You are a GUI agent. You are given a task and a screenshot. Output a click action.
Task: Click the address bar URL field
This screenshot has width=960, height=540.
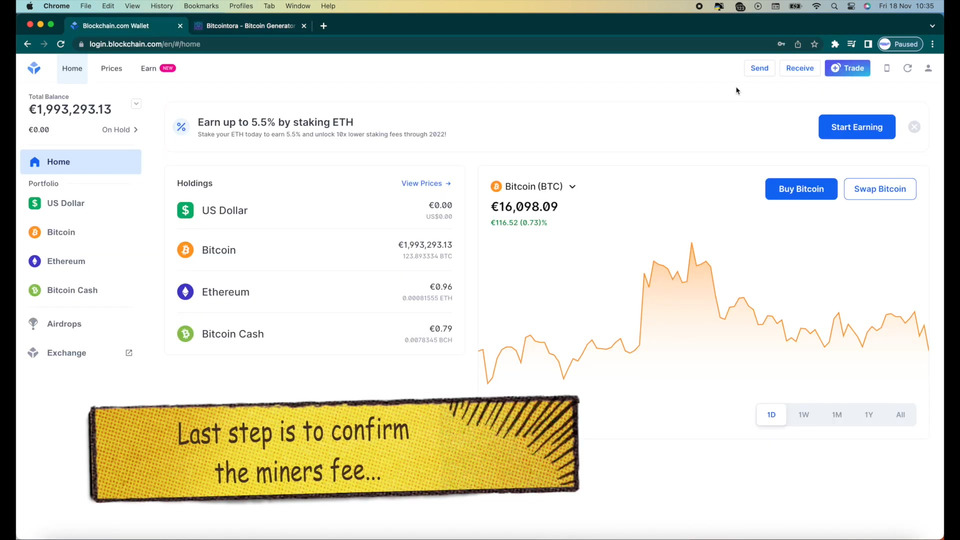(x=422, y=44)
